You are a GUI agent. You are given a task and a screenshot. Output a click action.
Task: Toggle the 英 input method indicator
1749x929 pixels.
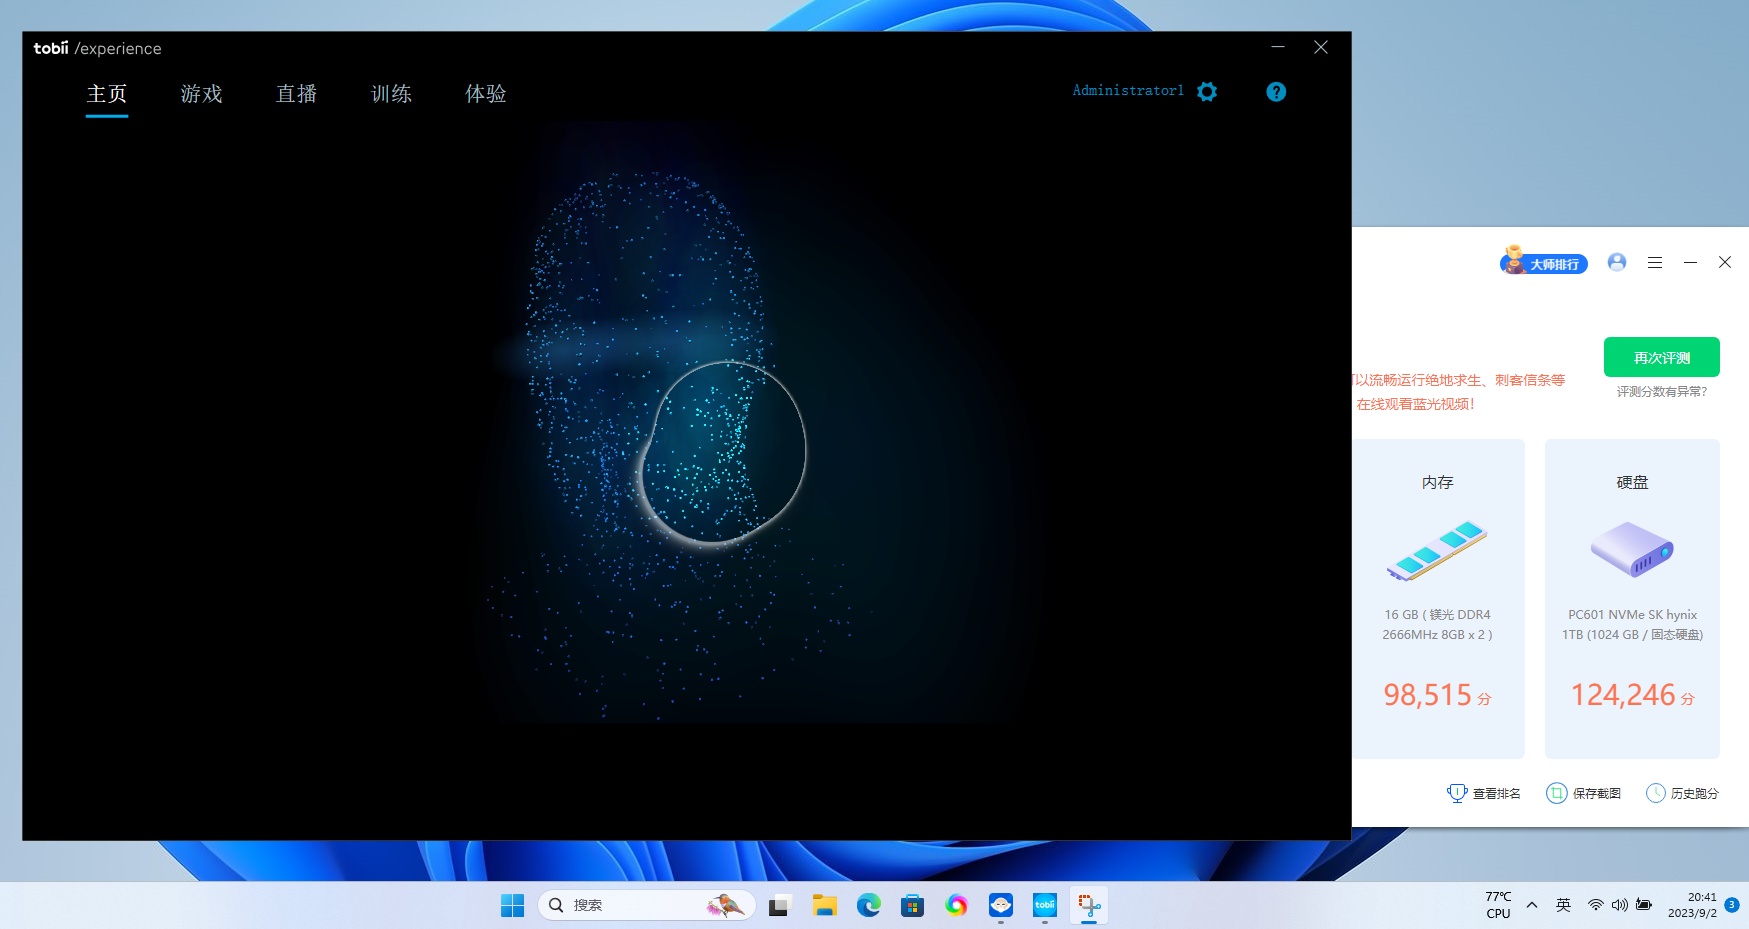coord(1563,905)
